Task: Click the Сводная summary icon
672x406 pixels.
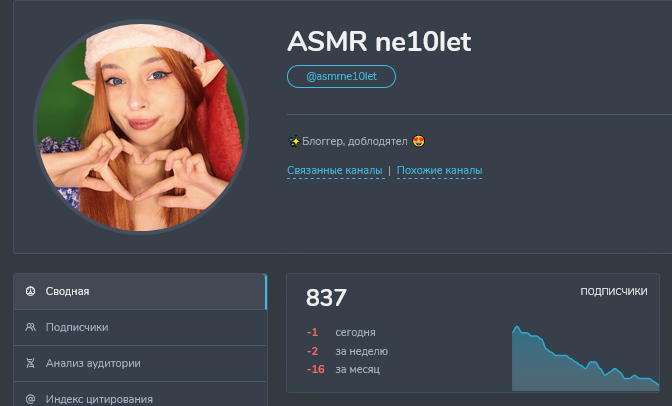Action: [x=30, y=292]
